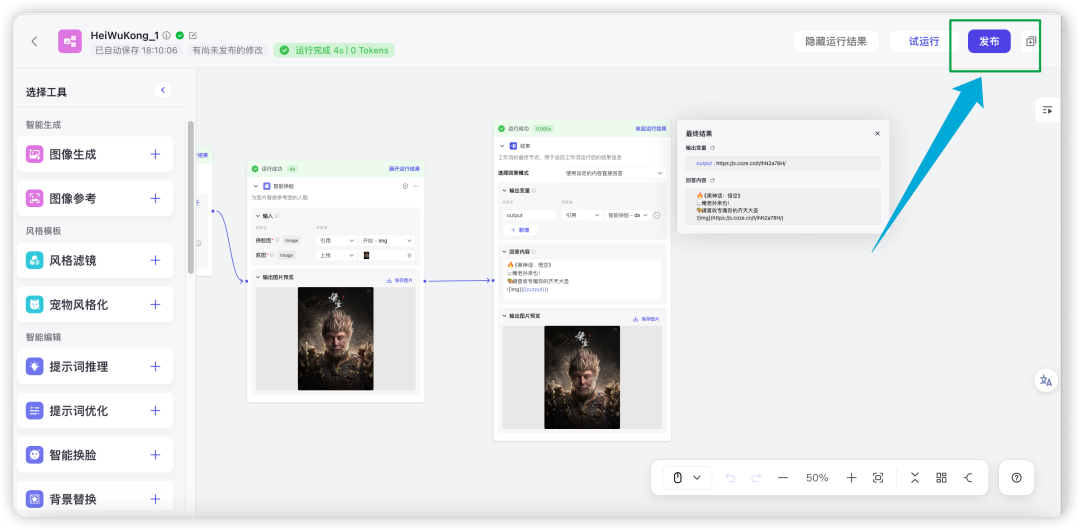Zoom out the canvas with minus button

point(783,478)
